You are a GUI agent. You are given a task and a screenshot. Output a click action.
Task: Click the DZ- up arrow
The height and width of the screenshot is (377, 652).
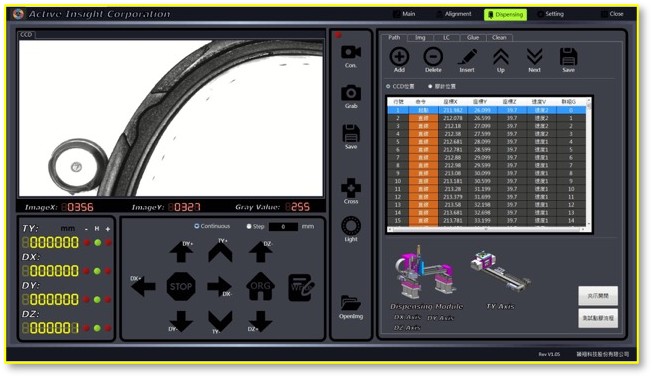coord(260,252)
